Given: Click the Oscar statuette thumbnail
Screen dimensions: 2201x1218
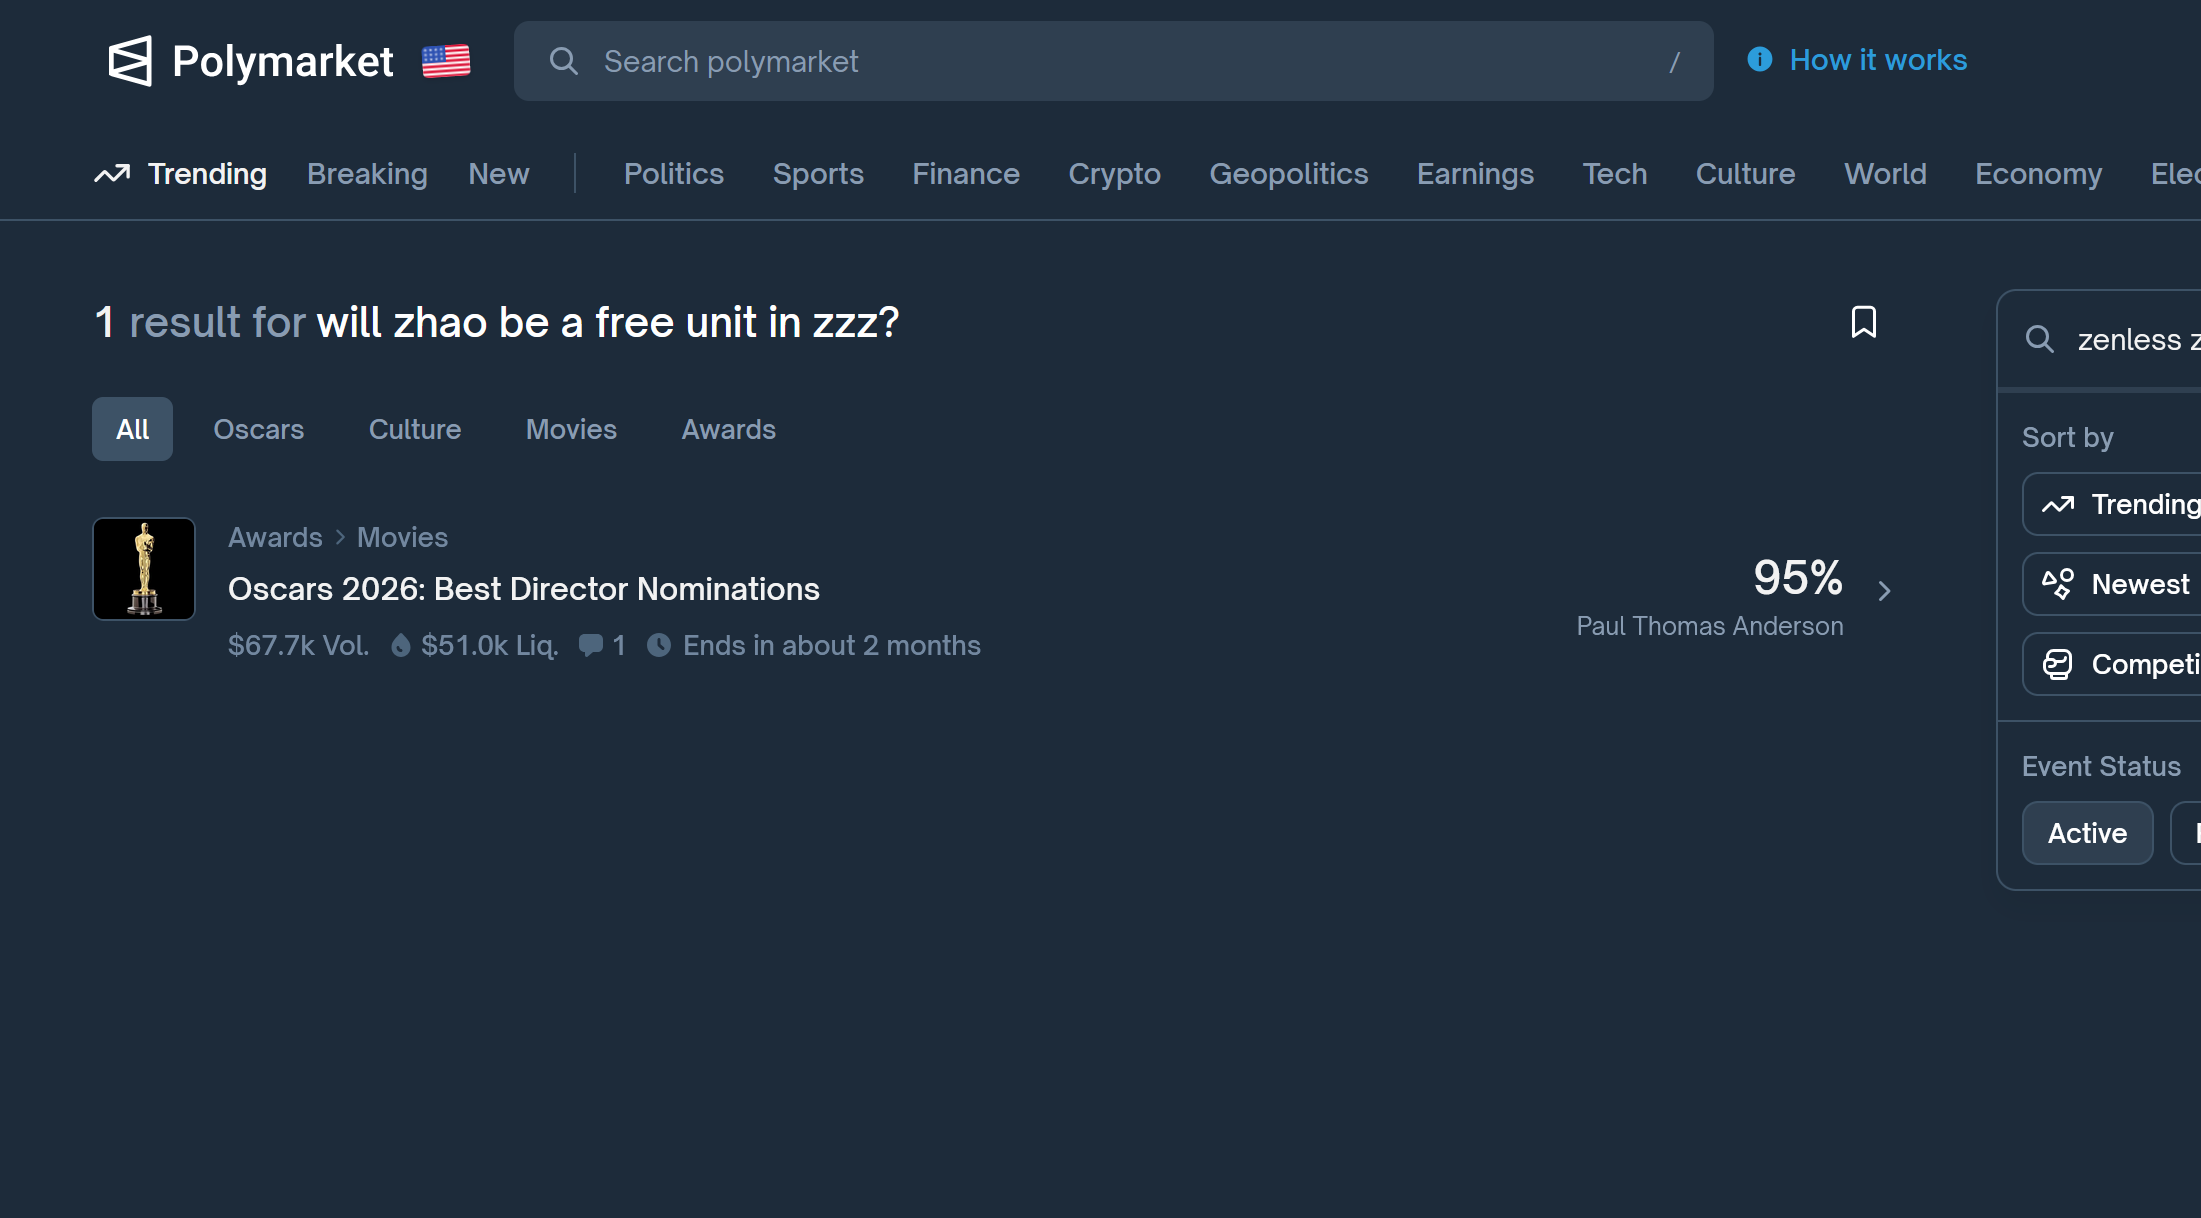Looking at the screenshot, I should (x=144, y=569).
